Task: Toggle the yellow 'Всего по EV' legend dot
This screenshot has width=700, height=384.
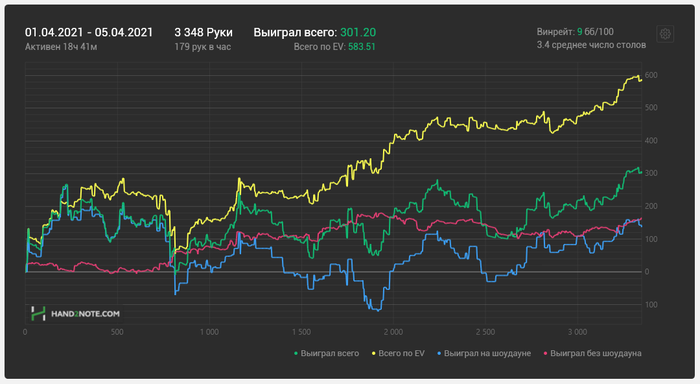Action: [374, 354]
